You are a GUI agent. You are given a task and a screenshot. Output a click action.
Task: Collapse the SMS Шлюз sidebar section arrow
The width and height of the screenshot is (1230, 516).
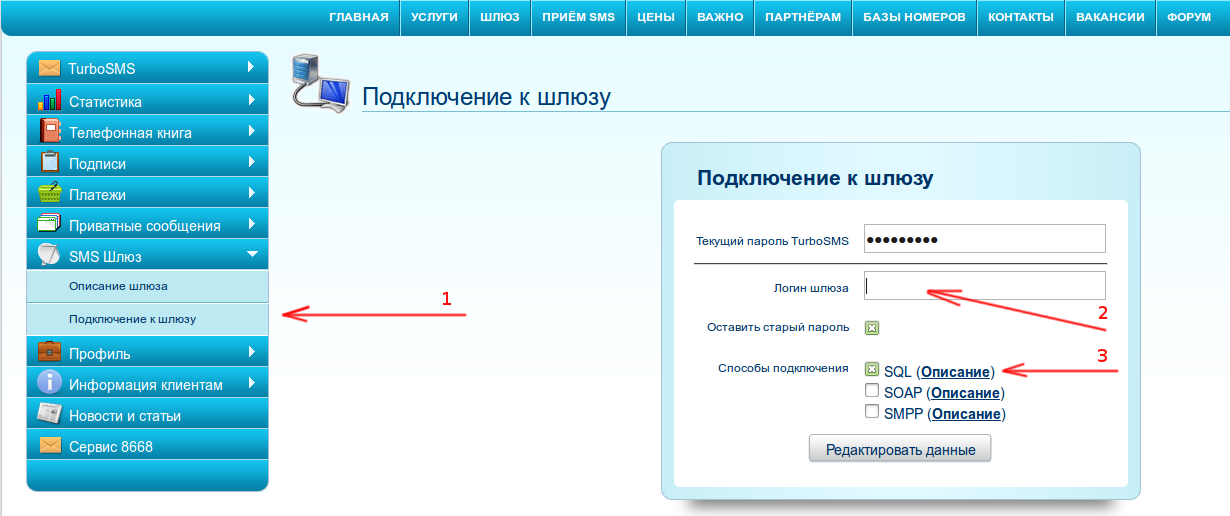[x=252, y=255]
